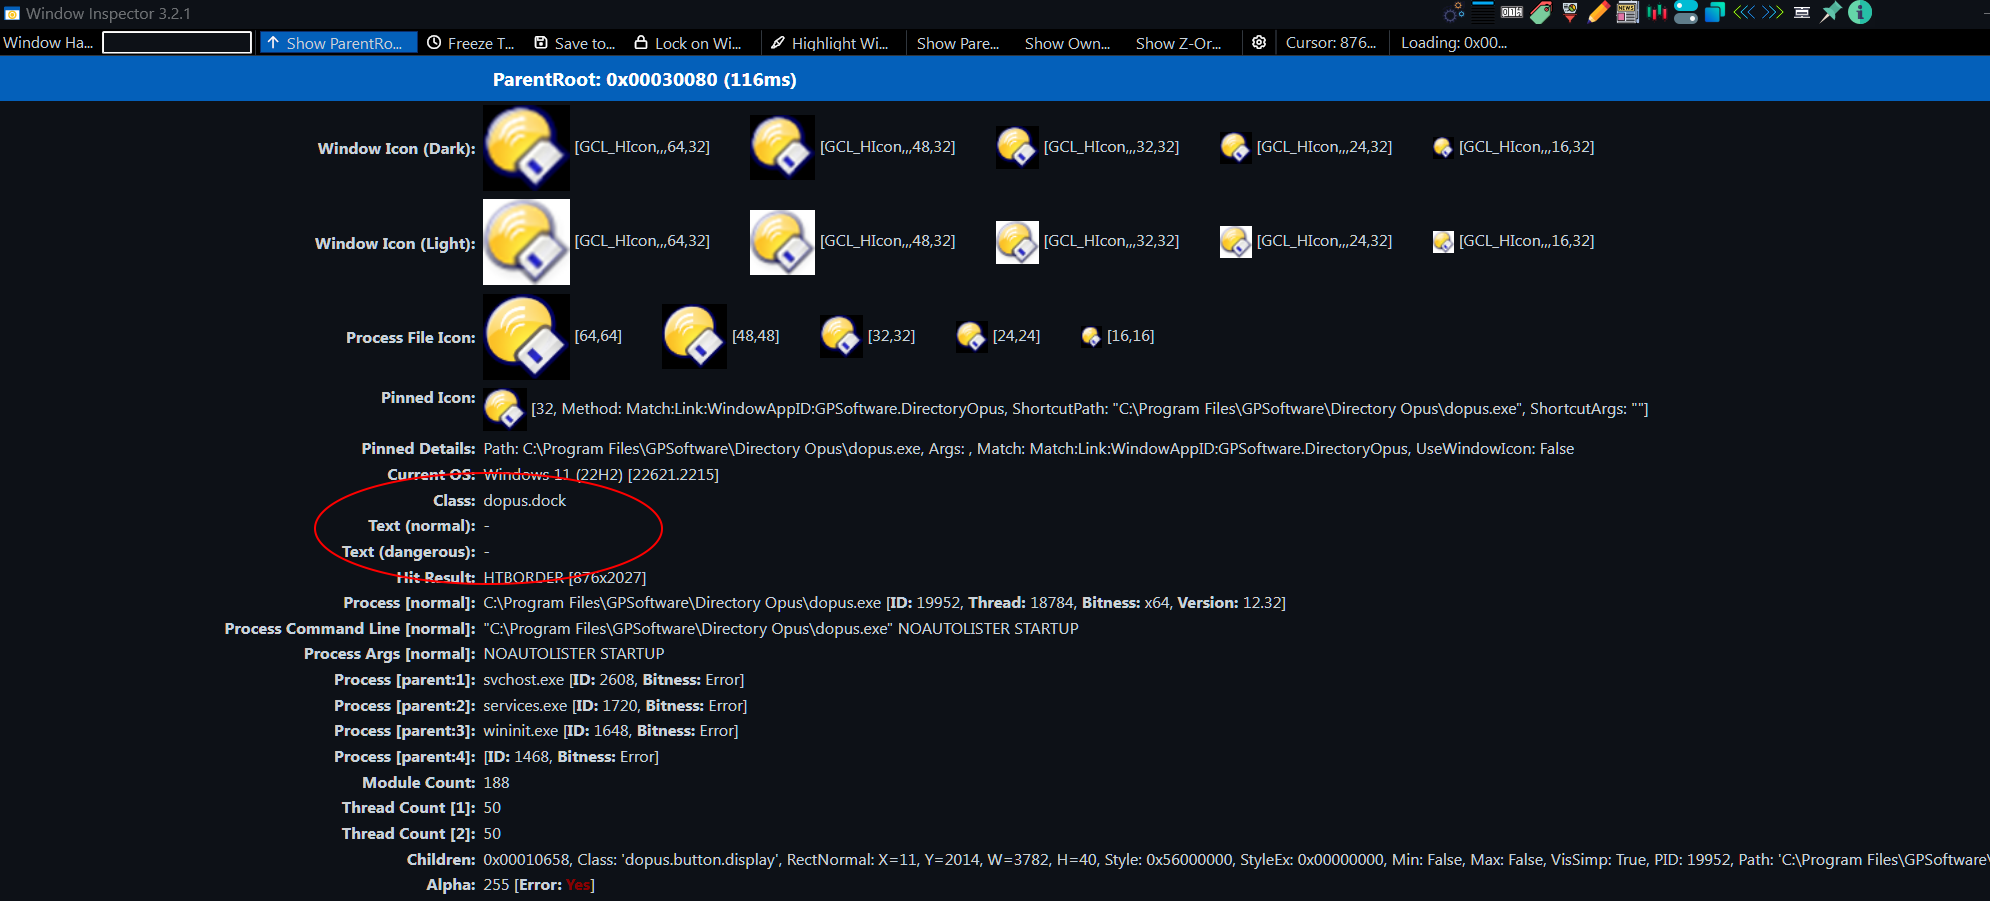
Task: Click the ParentRoot: 0x00030080 header bar
Action: [995, 79]
